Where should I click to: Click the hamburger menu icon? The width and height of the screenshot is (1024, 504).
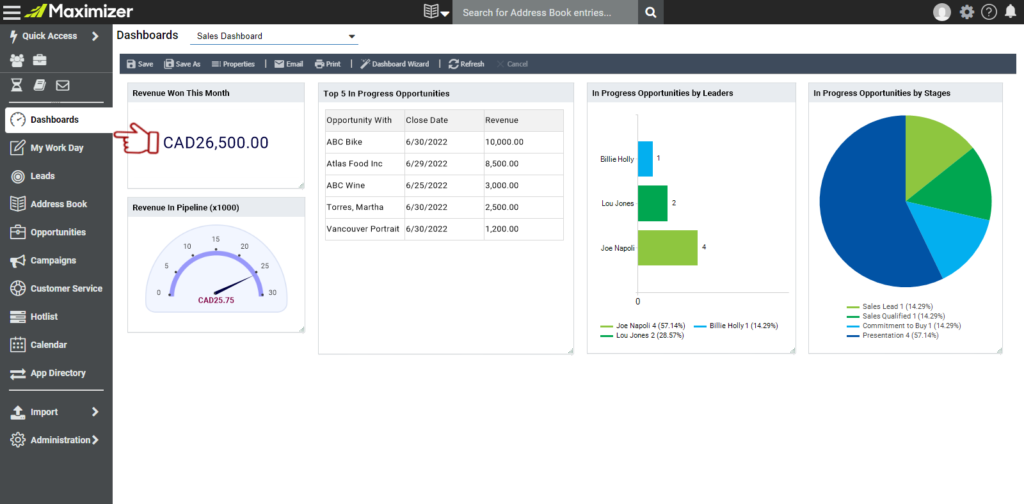(x=12, y=12)
